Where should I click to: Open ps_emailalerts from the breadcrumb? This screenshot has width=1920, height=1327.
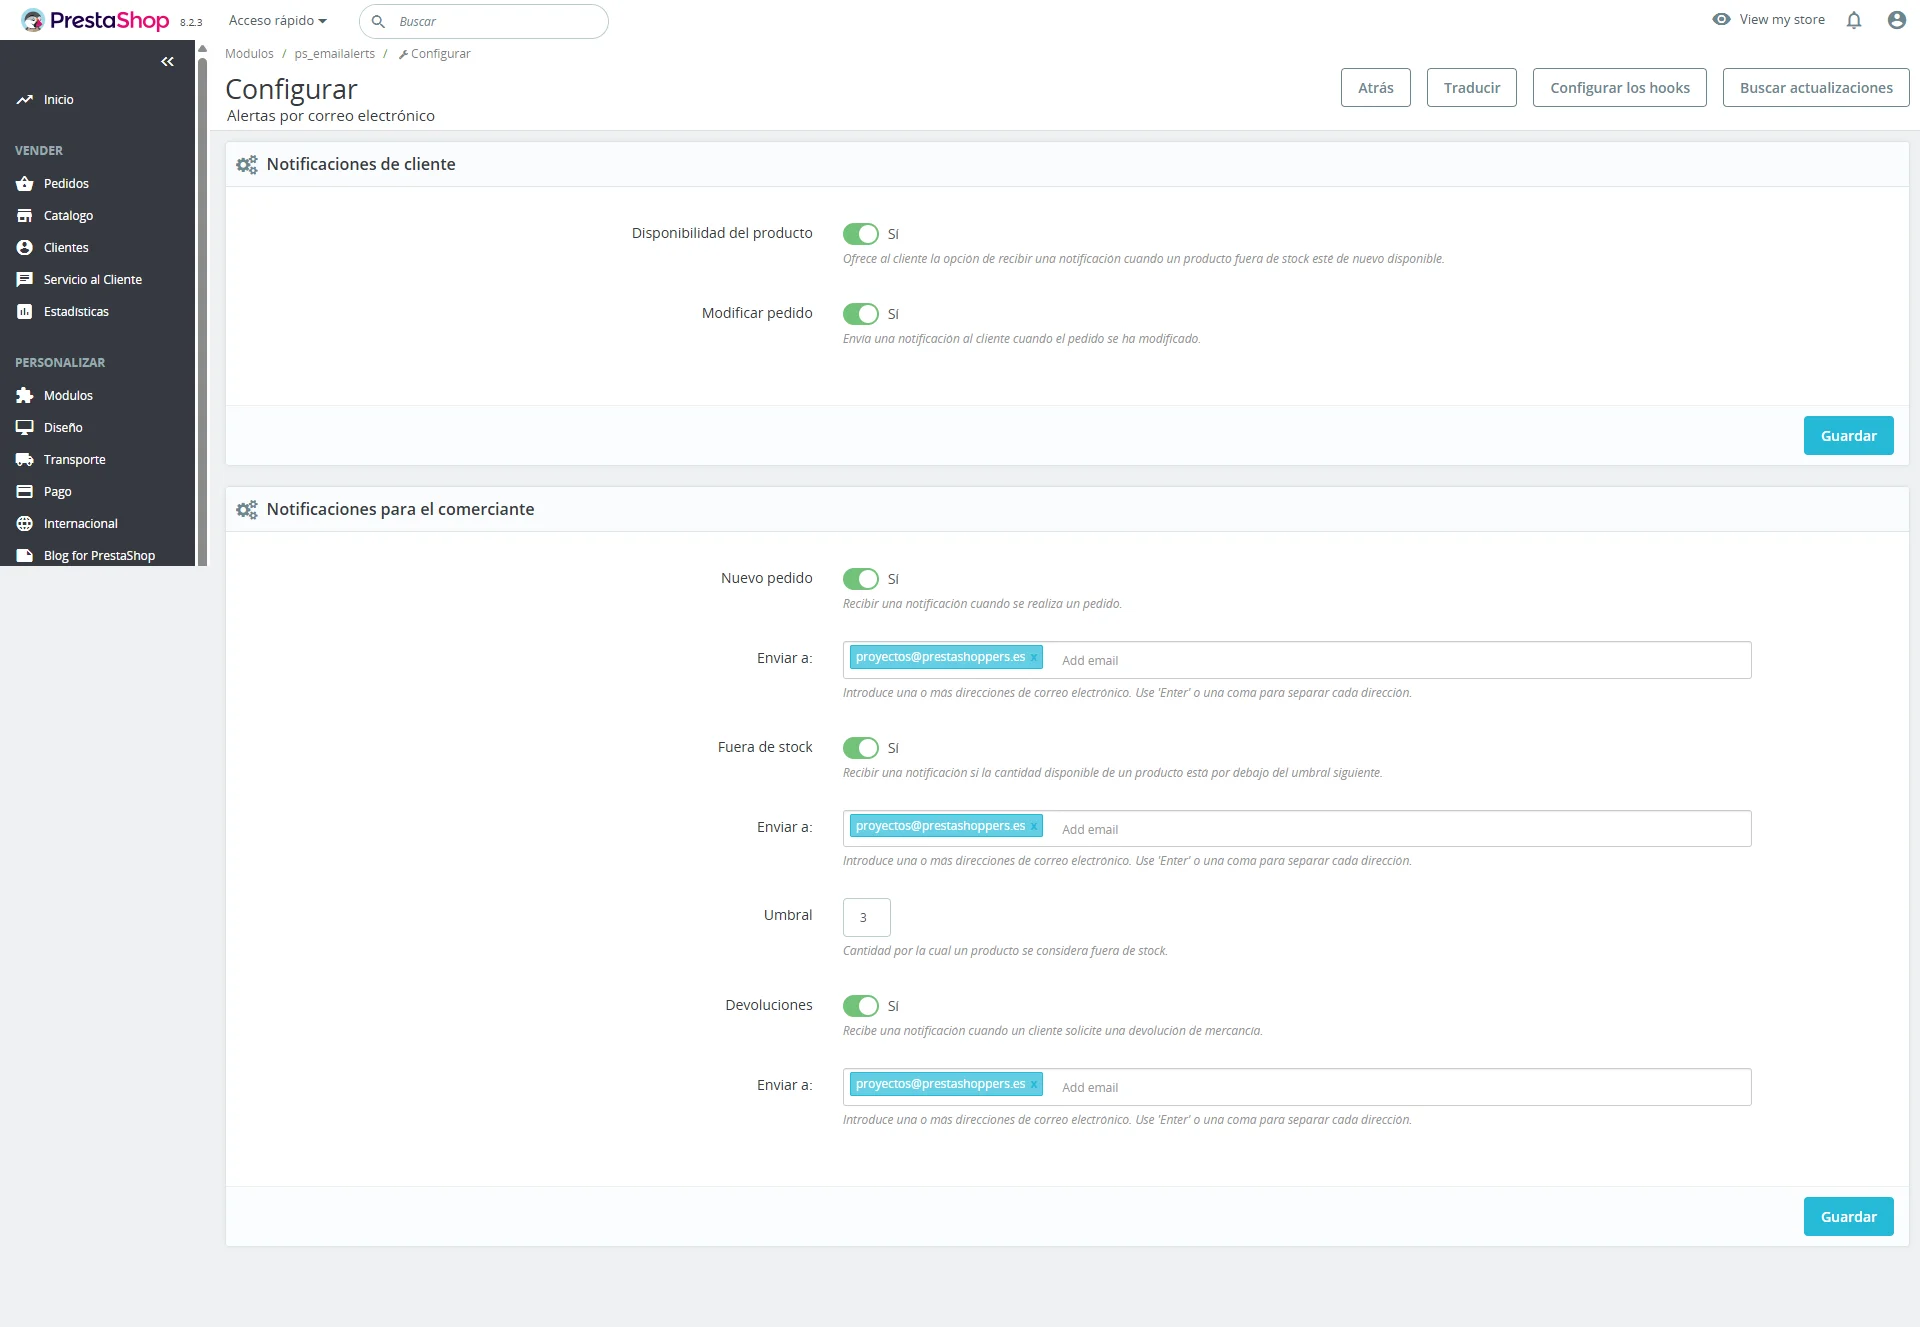point(335,53)
